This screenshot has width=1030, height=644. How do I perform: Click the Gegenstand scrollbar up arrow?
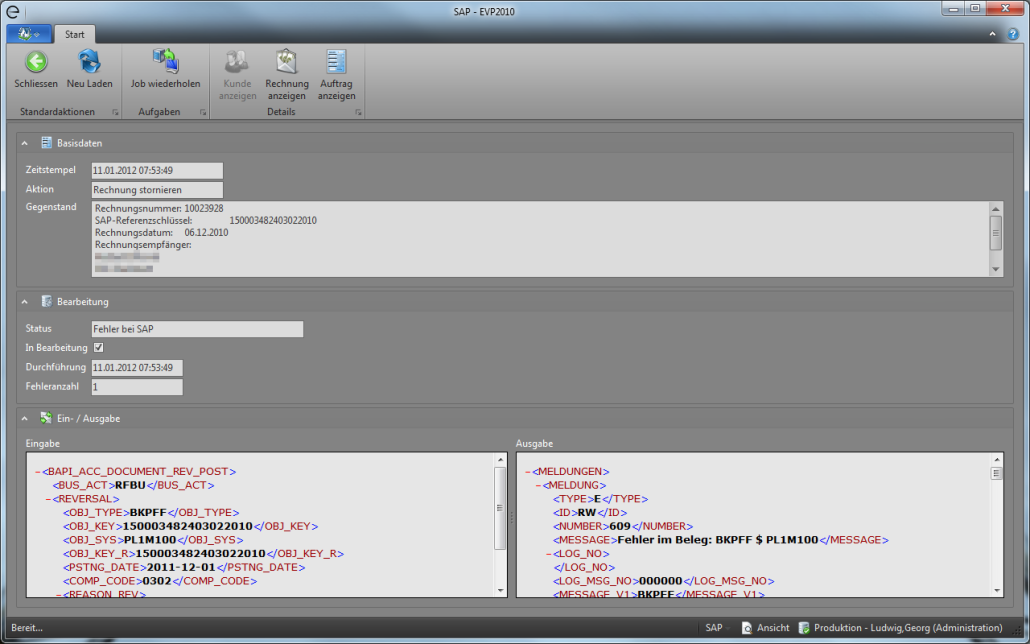[996, 210]
